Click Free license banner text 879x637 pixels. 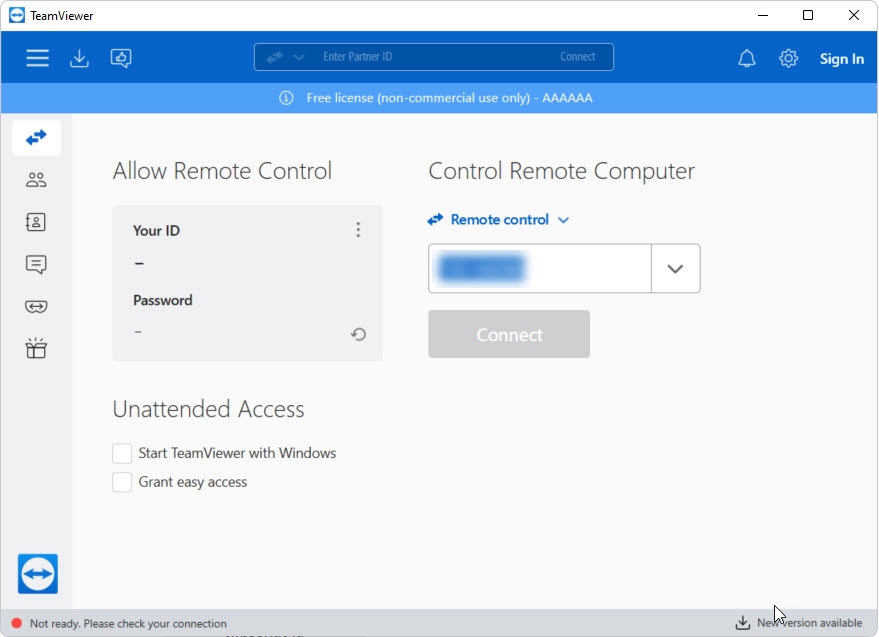449,98
